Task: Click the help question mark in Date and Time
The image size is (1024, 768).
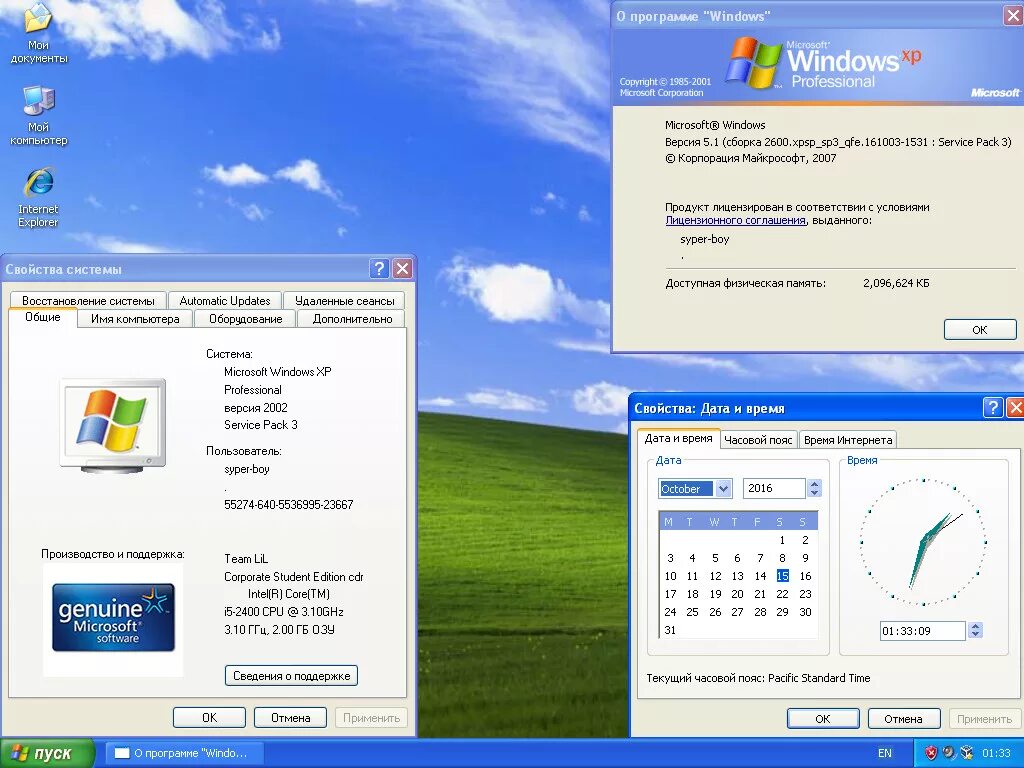Action: (x=993, y=408)
